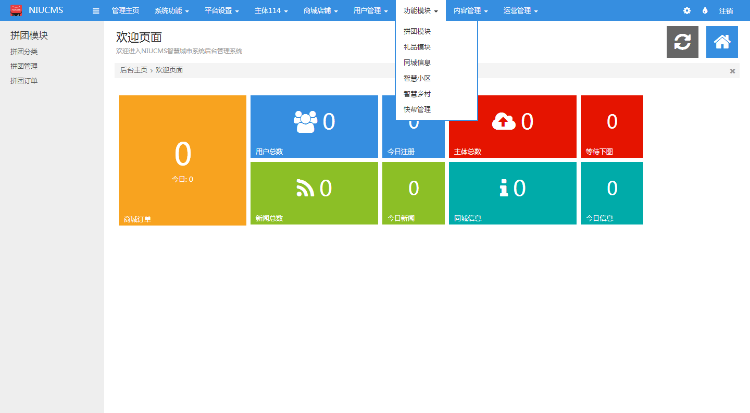Open the blue 今日注册 tile
This screenshot has width=750, height=413.
(413, 139)
